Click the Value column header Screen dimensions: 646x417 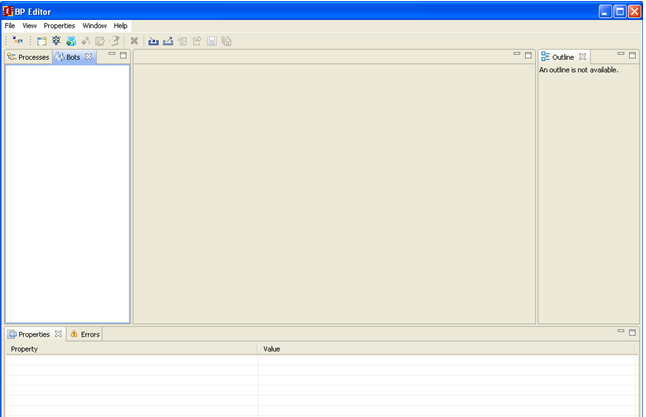coord(447,349)
